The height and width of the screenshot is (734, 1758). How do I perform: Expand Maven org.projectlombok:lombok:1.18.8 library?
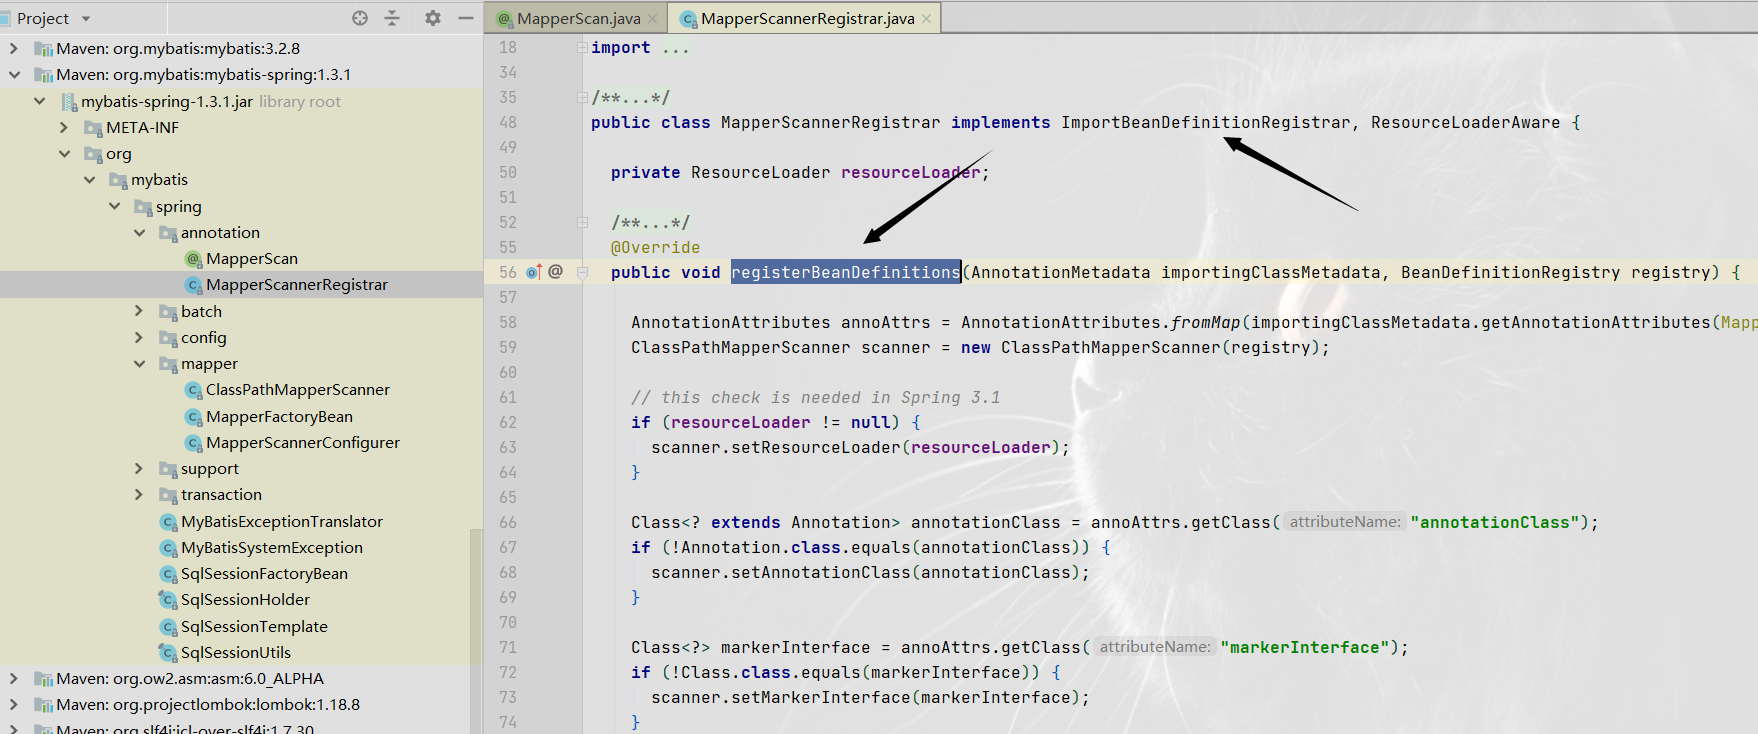pyautogui.click(x=13, y=704)
